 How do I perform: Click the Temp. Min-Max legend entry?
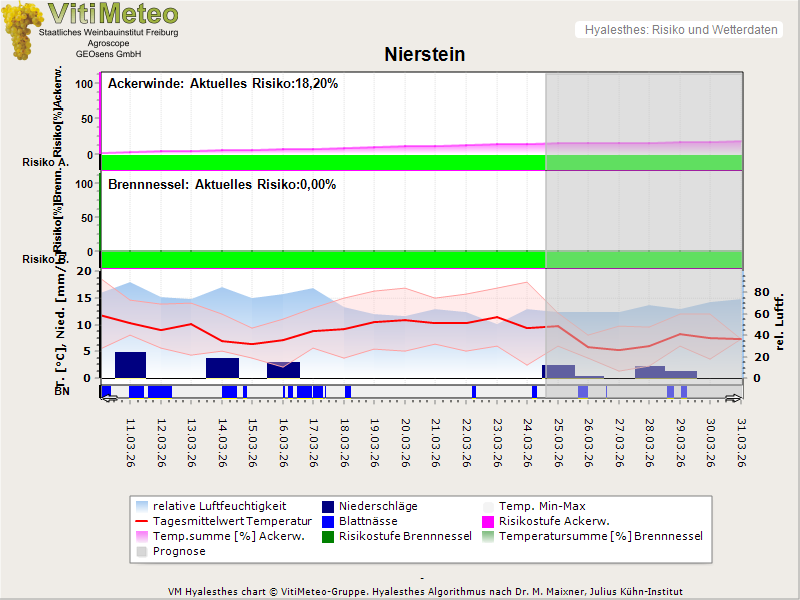click(538, 506)
